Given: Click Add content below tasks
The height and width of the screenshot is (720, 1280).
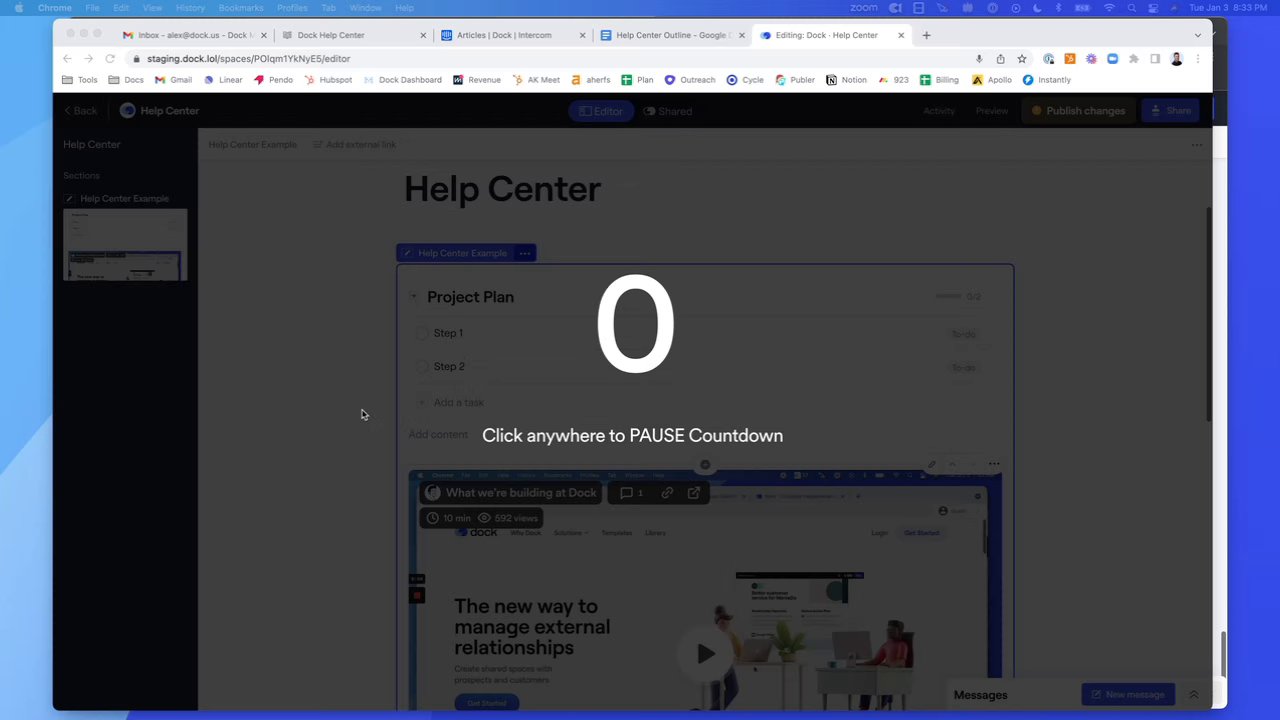Looking at the screenshot, I should click(x=438, y=435).
